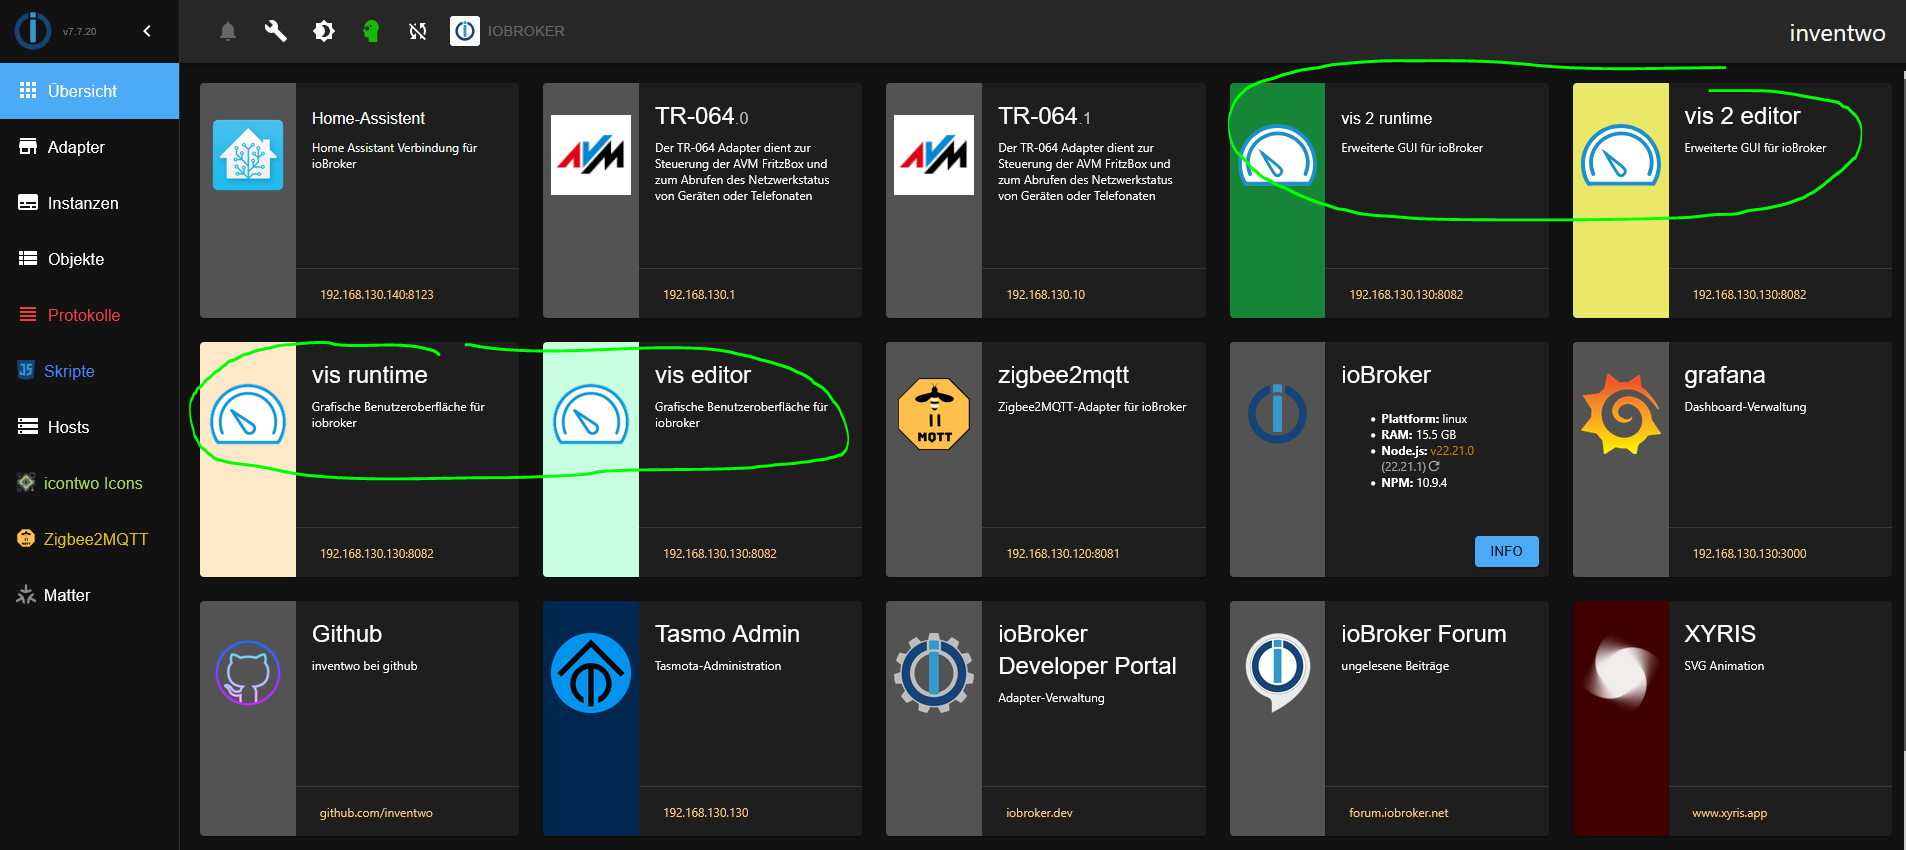Image resolution: width=1906 pixels, height=850 pixels.
Task: Open the Hosts section
Action: pyautogui.click(x=90, y=427)
